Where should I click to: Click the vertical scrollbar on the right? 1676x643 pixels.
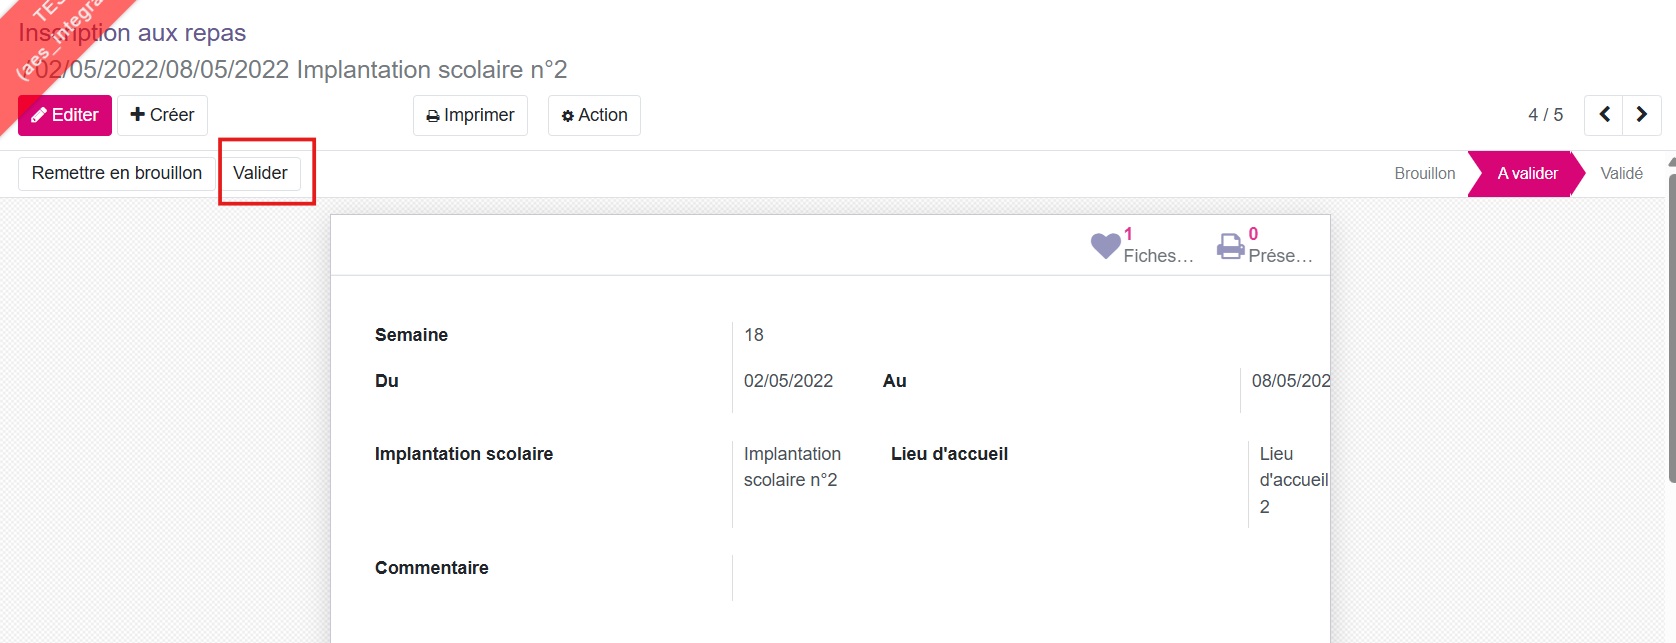1671,320
